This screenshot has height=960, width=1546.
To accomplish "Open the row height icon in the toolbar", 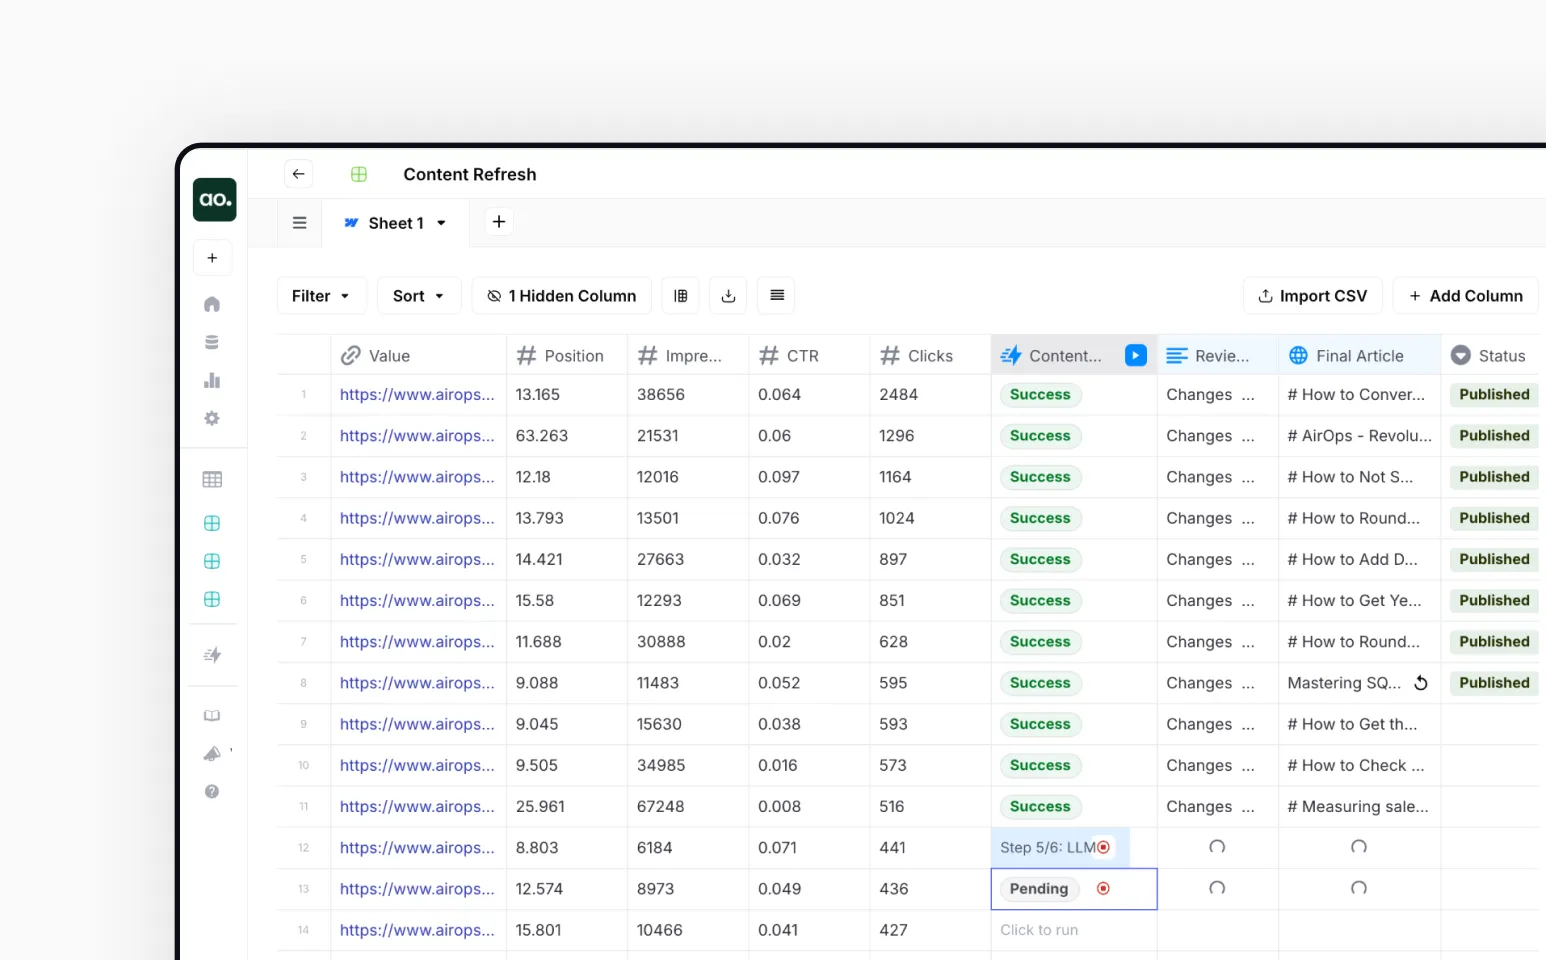I will [x=776, y=295].
